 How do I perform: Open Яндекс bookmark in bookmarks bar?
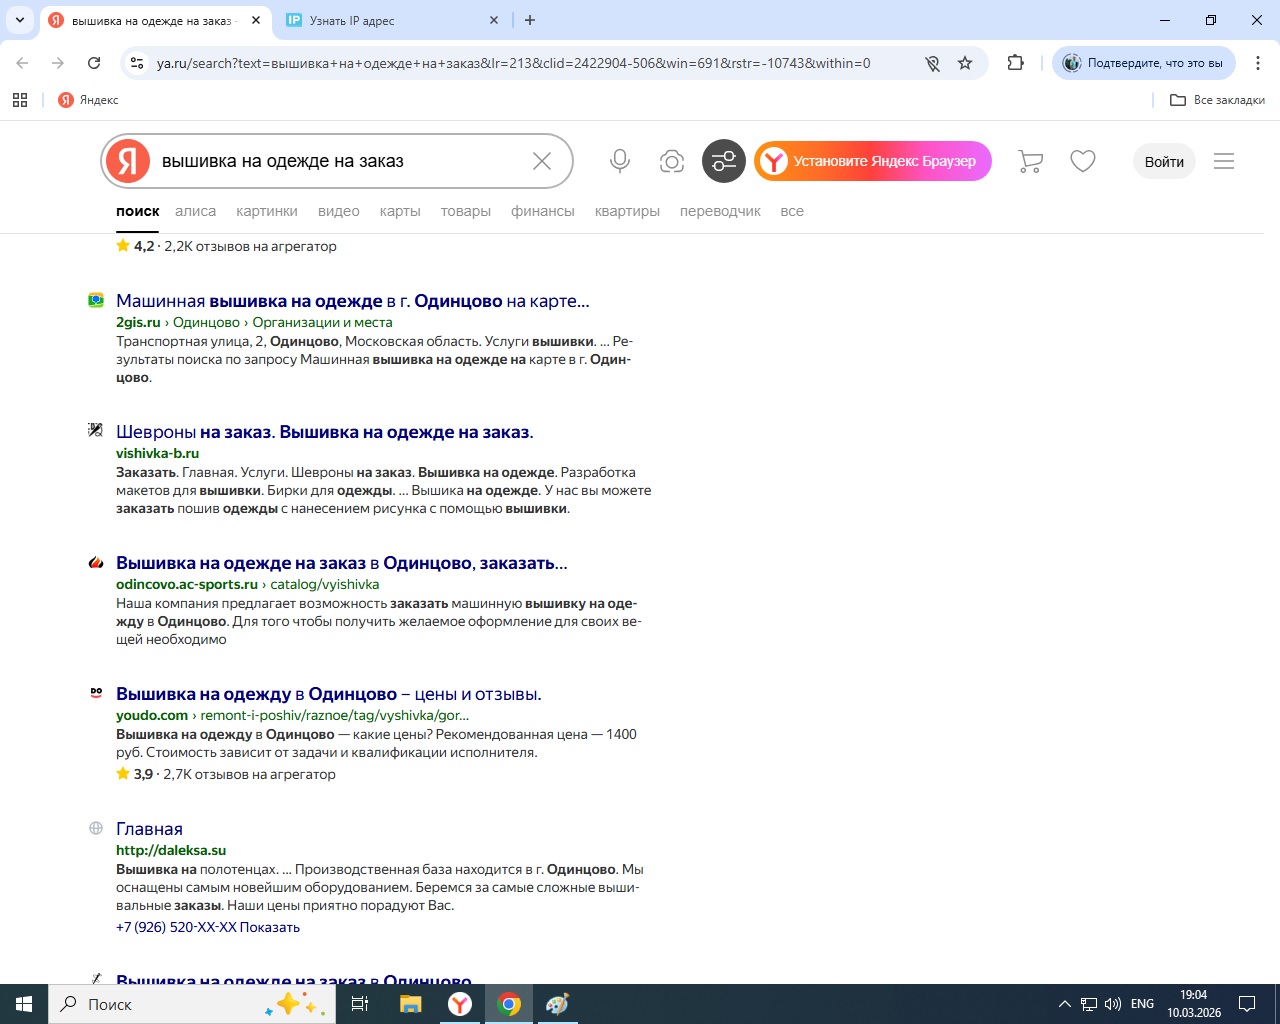(x=88, y=100)
